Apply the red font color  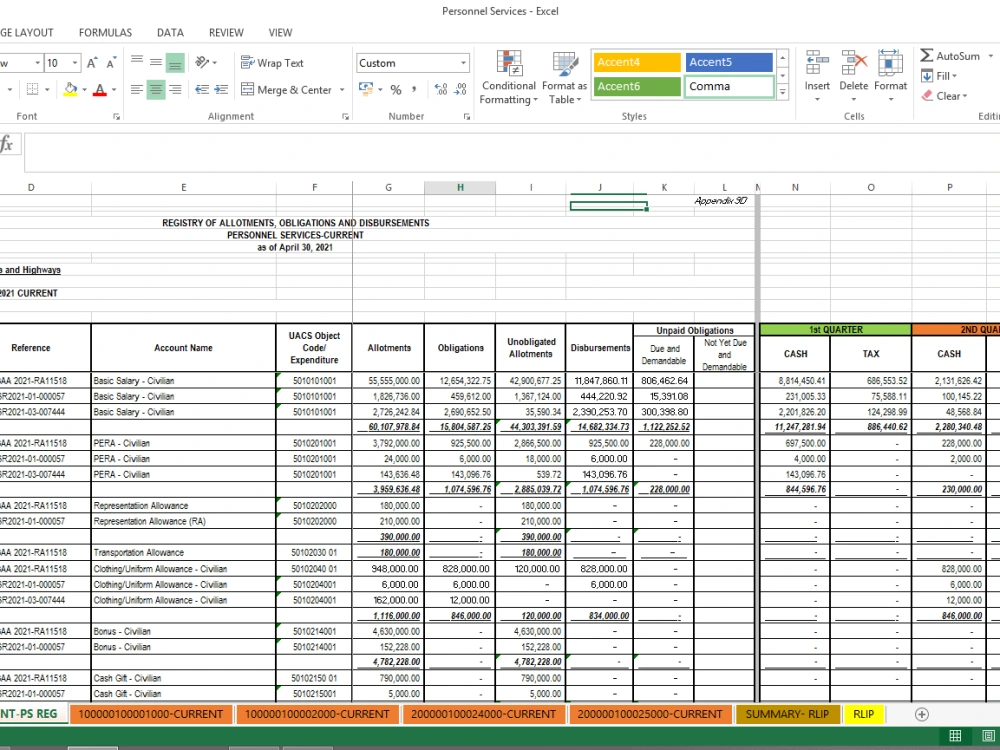[x=99, y=89]
